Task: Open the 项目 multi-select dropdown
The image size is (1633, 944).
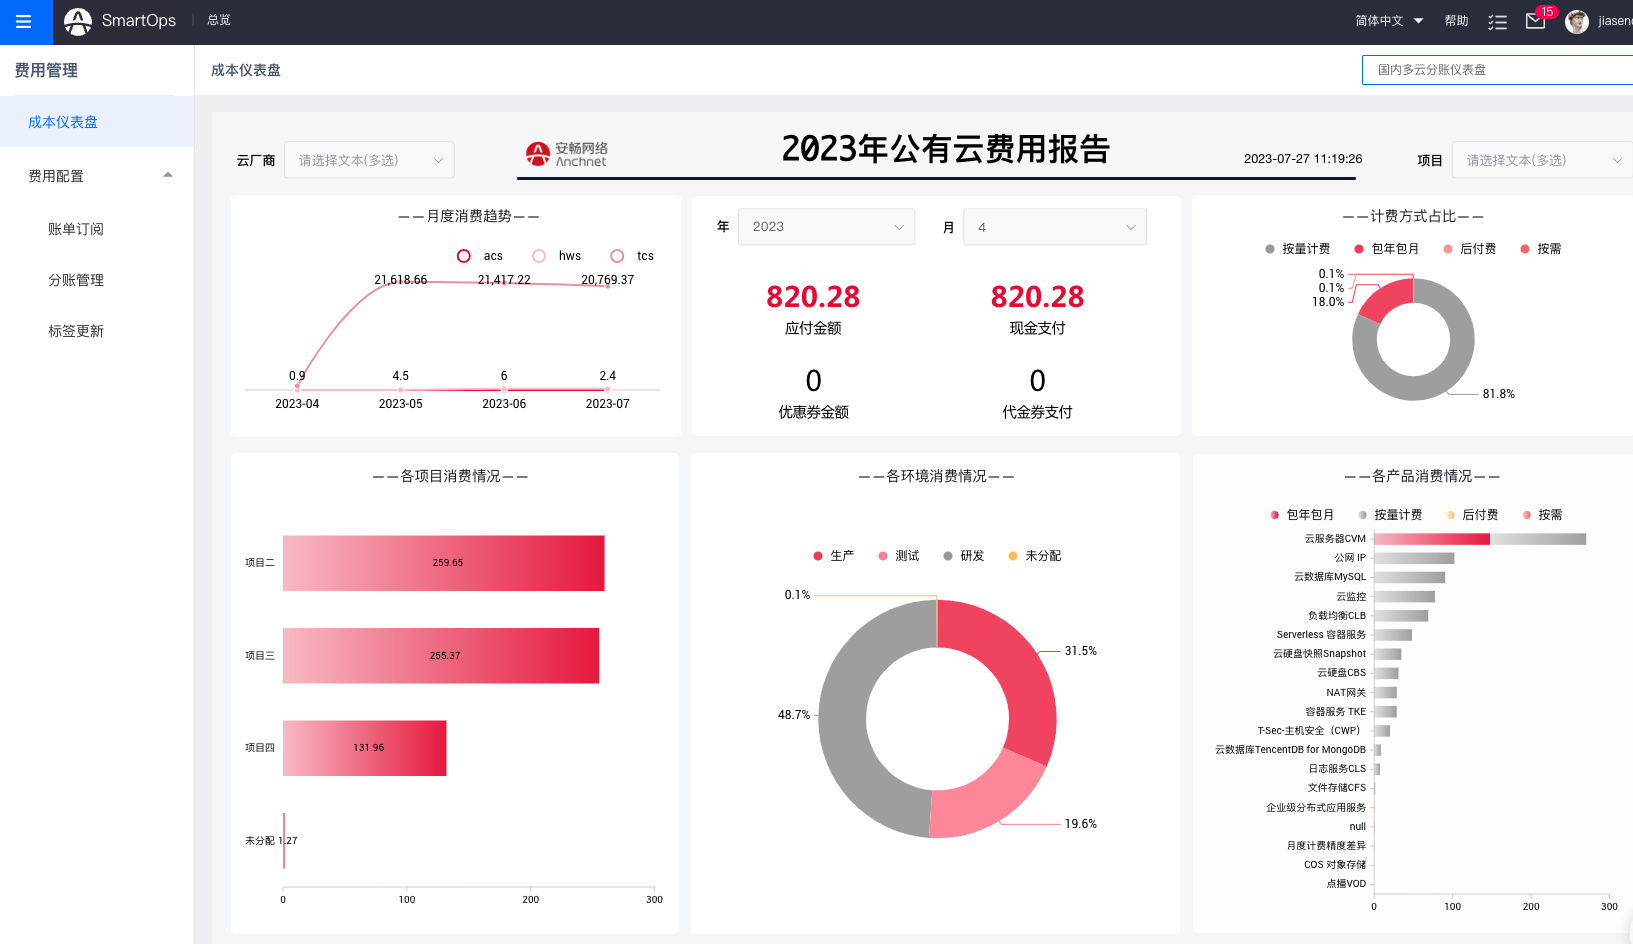Action: [x=1541, y=160]
